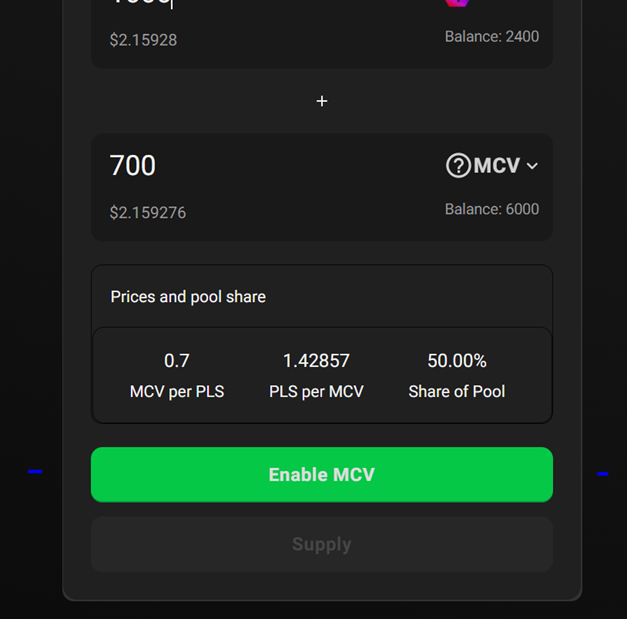The image size is (627, 619).
Task: Click the Share of Pool label
Action: pos(457,391)
